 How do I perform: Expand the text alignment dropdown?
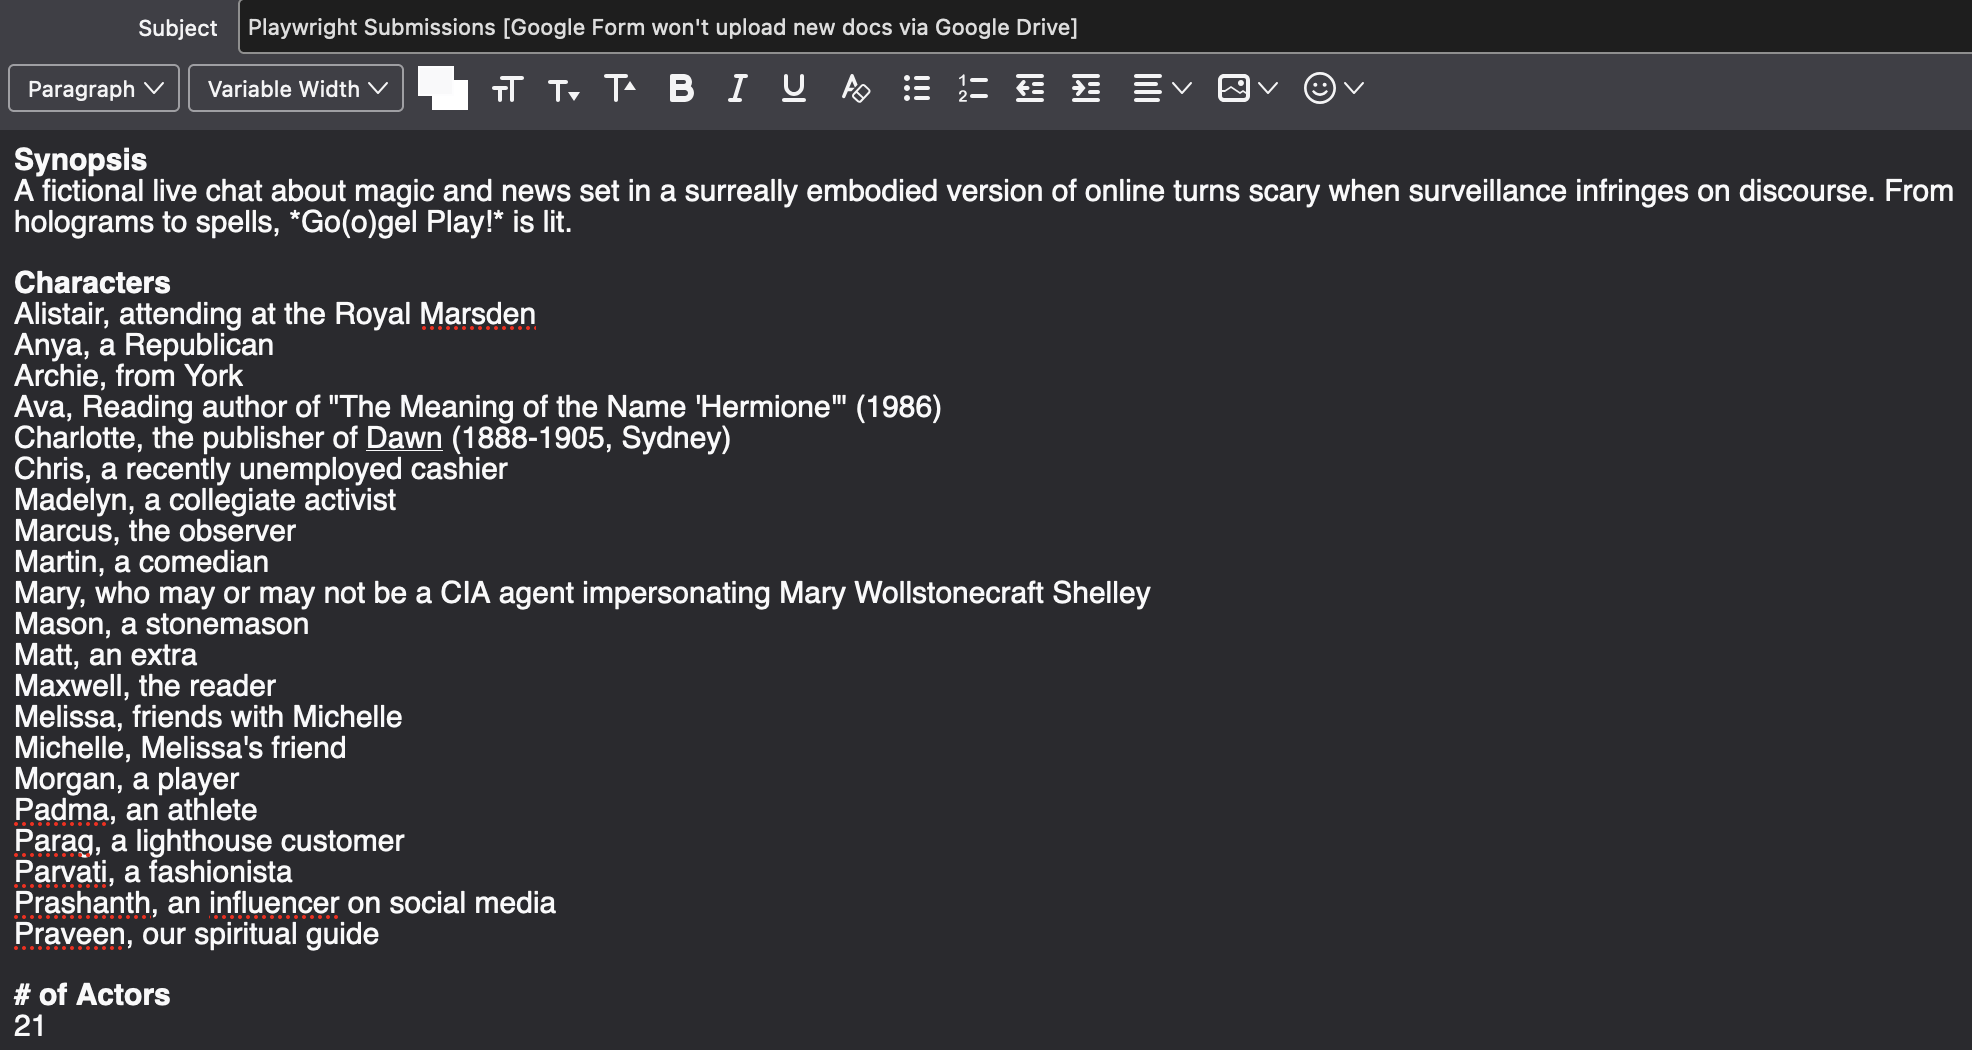[1161, 89]
